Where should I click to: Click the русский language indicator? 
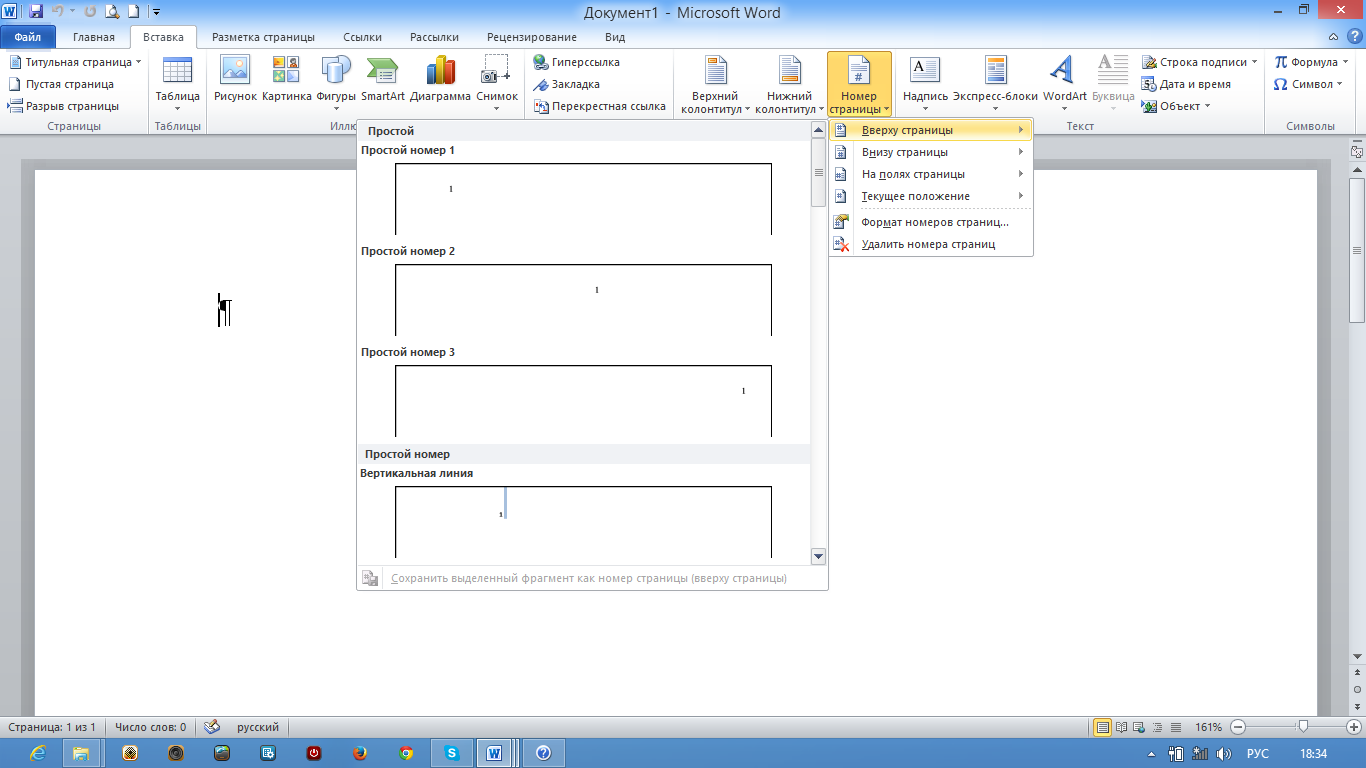coord(258,727)
